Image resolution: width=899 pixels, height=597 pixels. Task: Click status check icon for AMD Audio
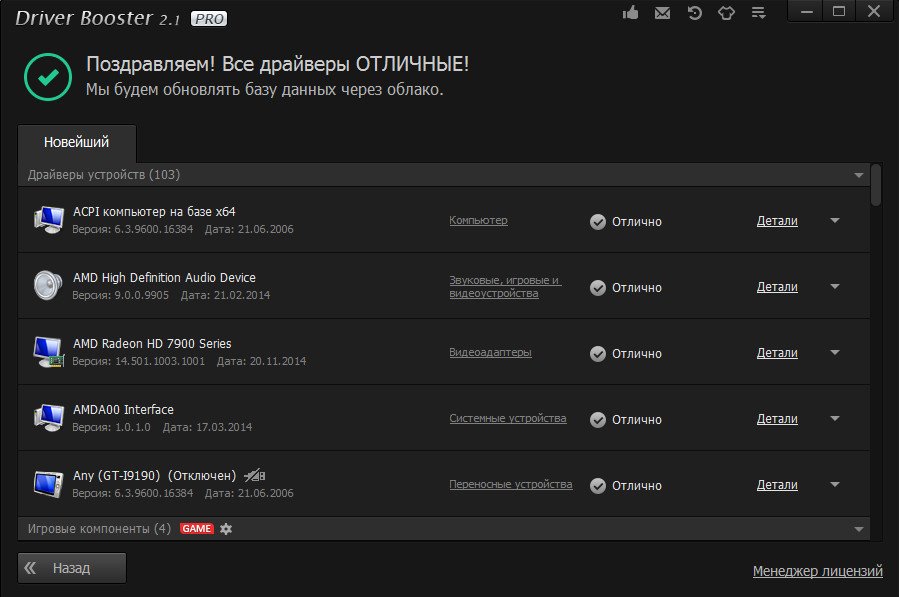coord(597,288)
